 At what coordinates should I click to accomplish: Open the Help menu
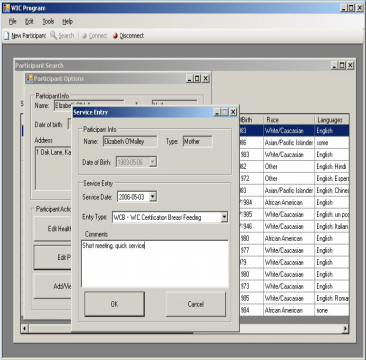(x=67, y=22)
